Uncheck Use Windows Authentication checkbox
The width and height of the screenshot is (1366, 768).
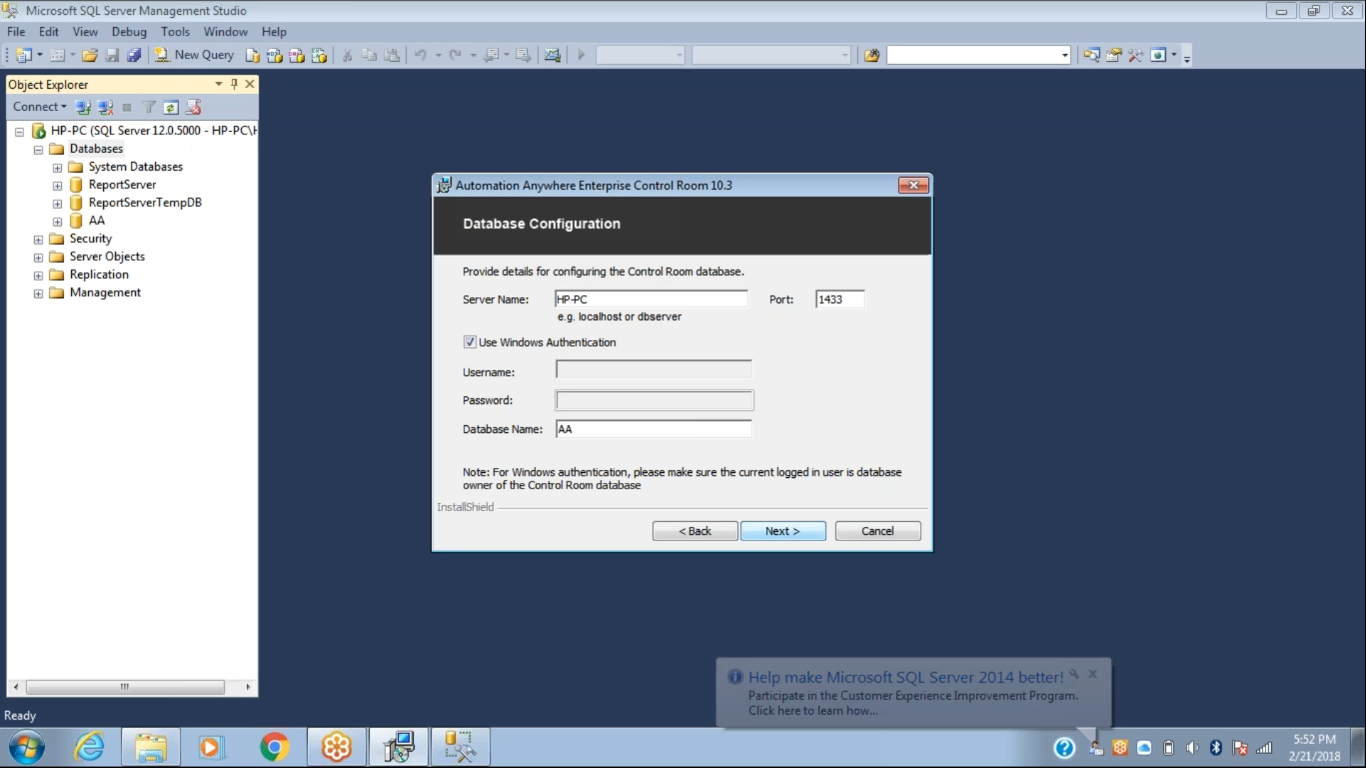coord(470,342)
